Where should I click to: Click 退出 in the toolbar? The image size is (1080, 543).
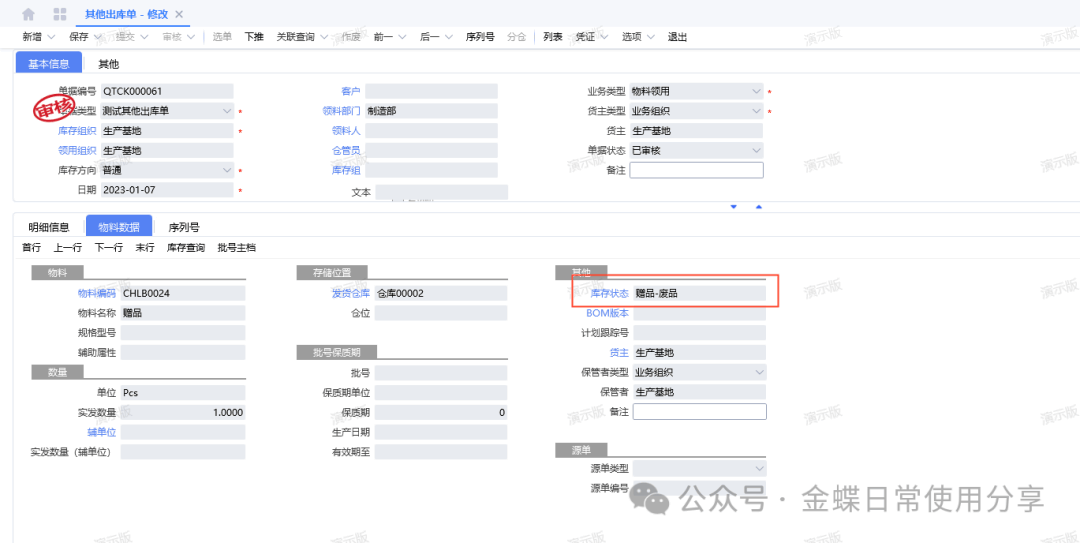677,37
